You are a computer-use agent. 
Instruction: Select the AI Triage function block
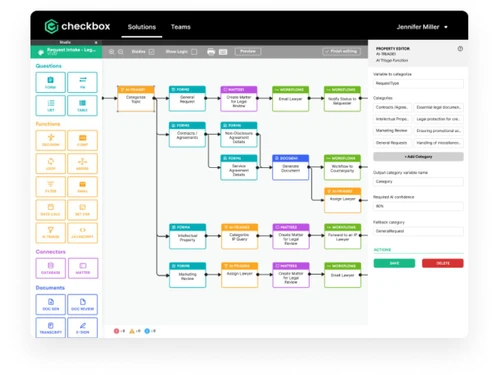(50, 232)
